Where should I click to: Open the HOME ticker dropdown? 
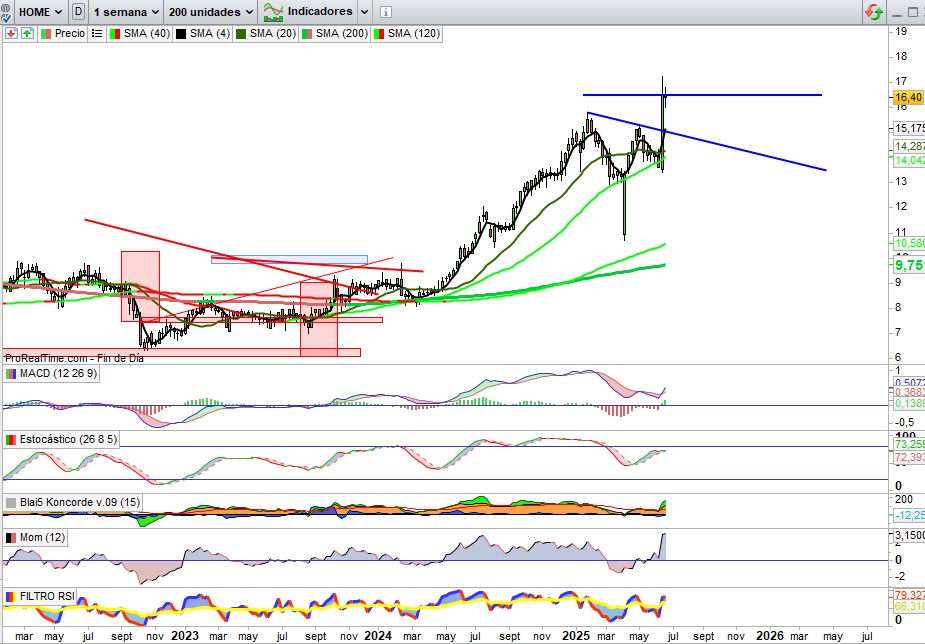[41, 12]
